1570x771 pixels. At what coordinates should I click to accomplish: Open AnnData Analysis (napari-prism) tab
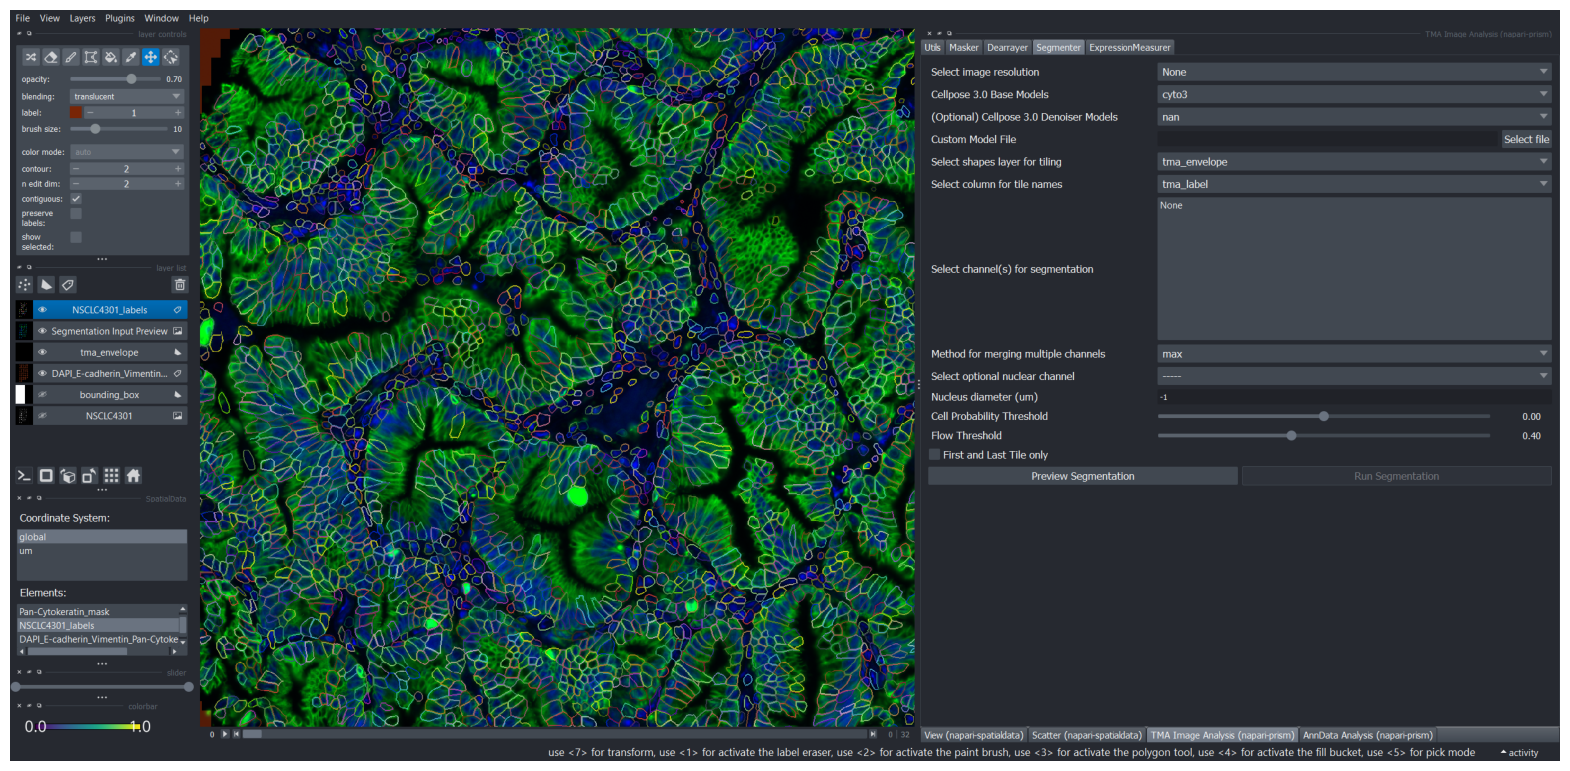pos(1367,735)
